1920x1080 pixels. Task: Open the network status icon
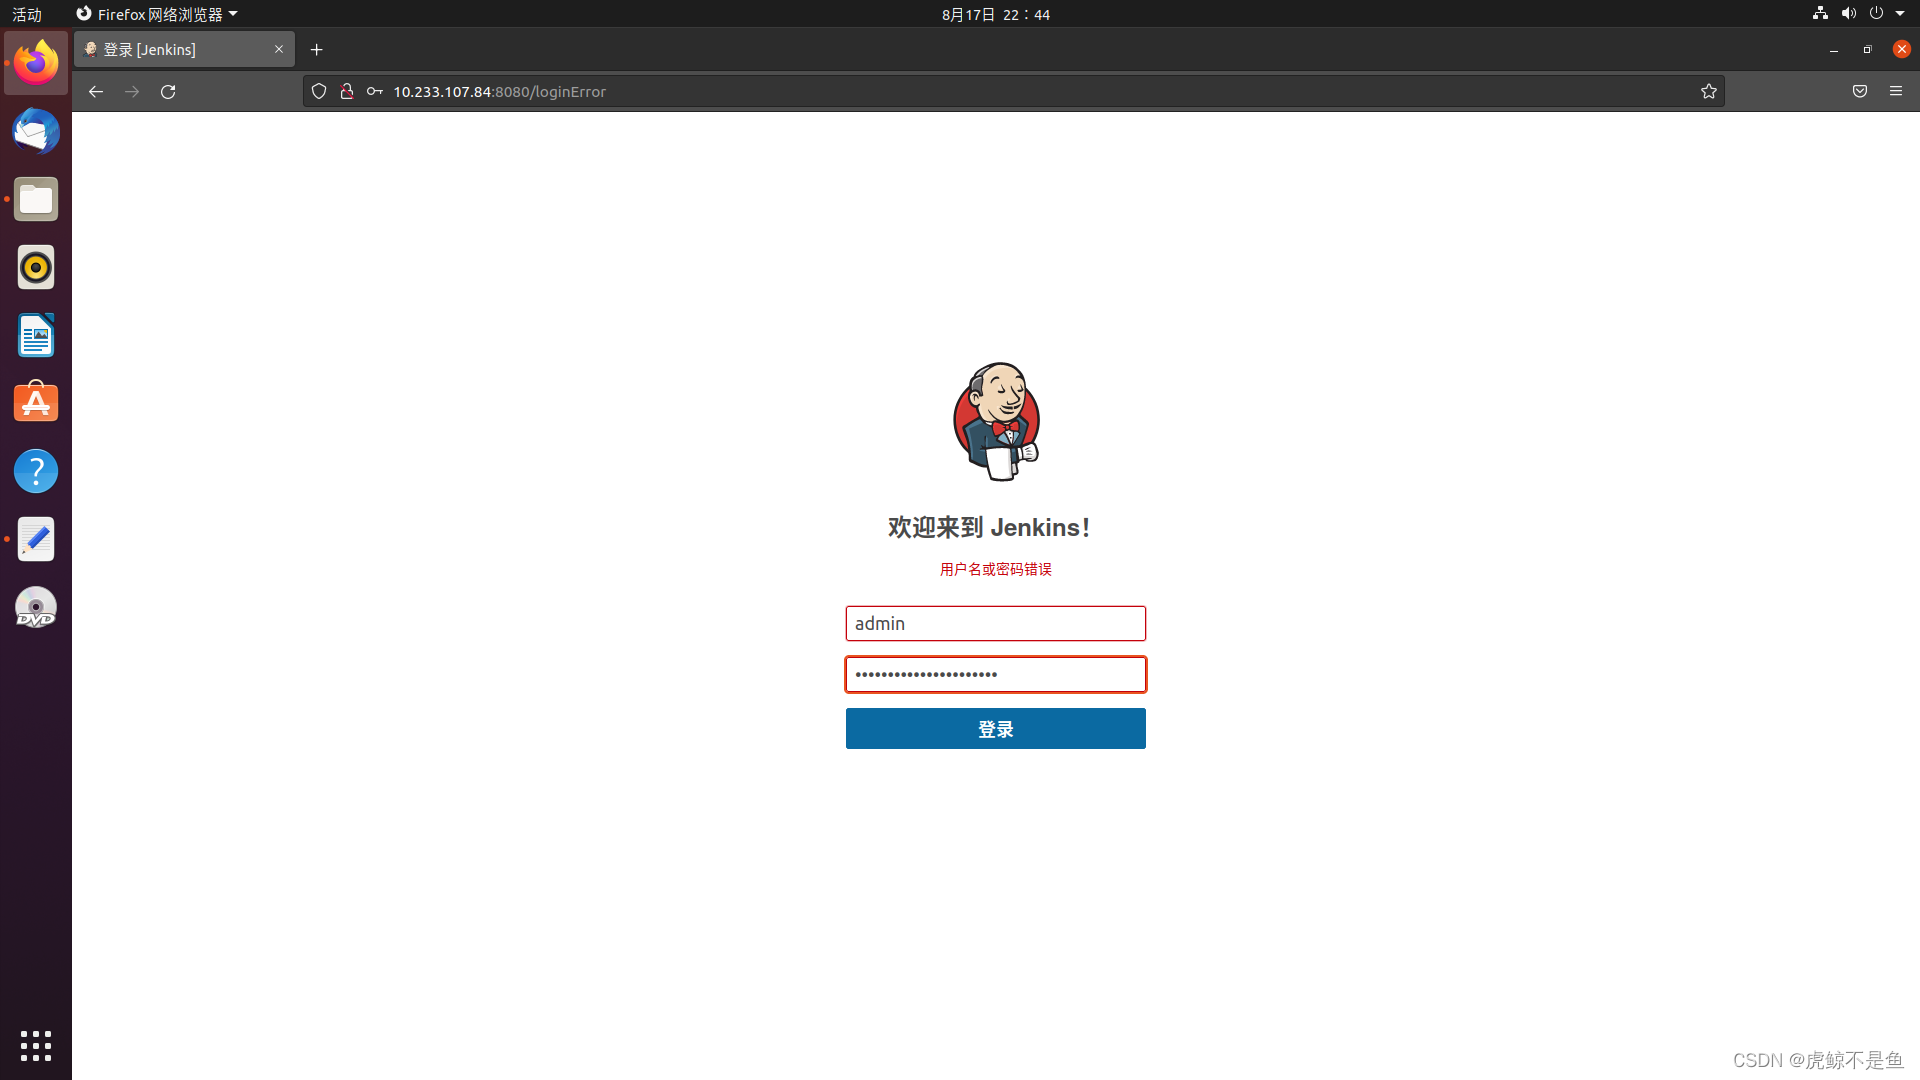pos(1820,13)
